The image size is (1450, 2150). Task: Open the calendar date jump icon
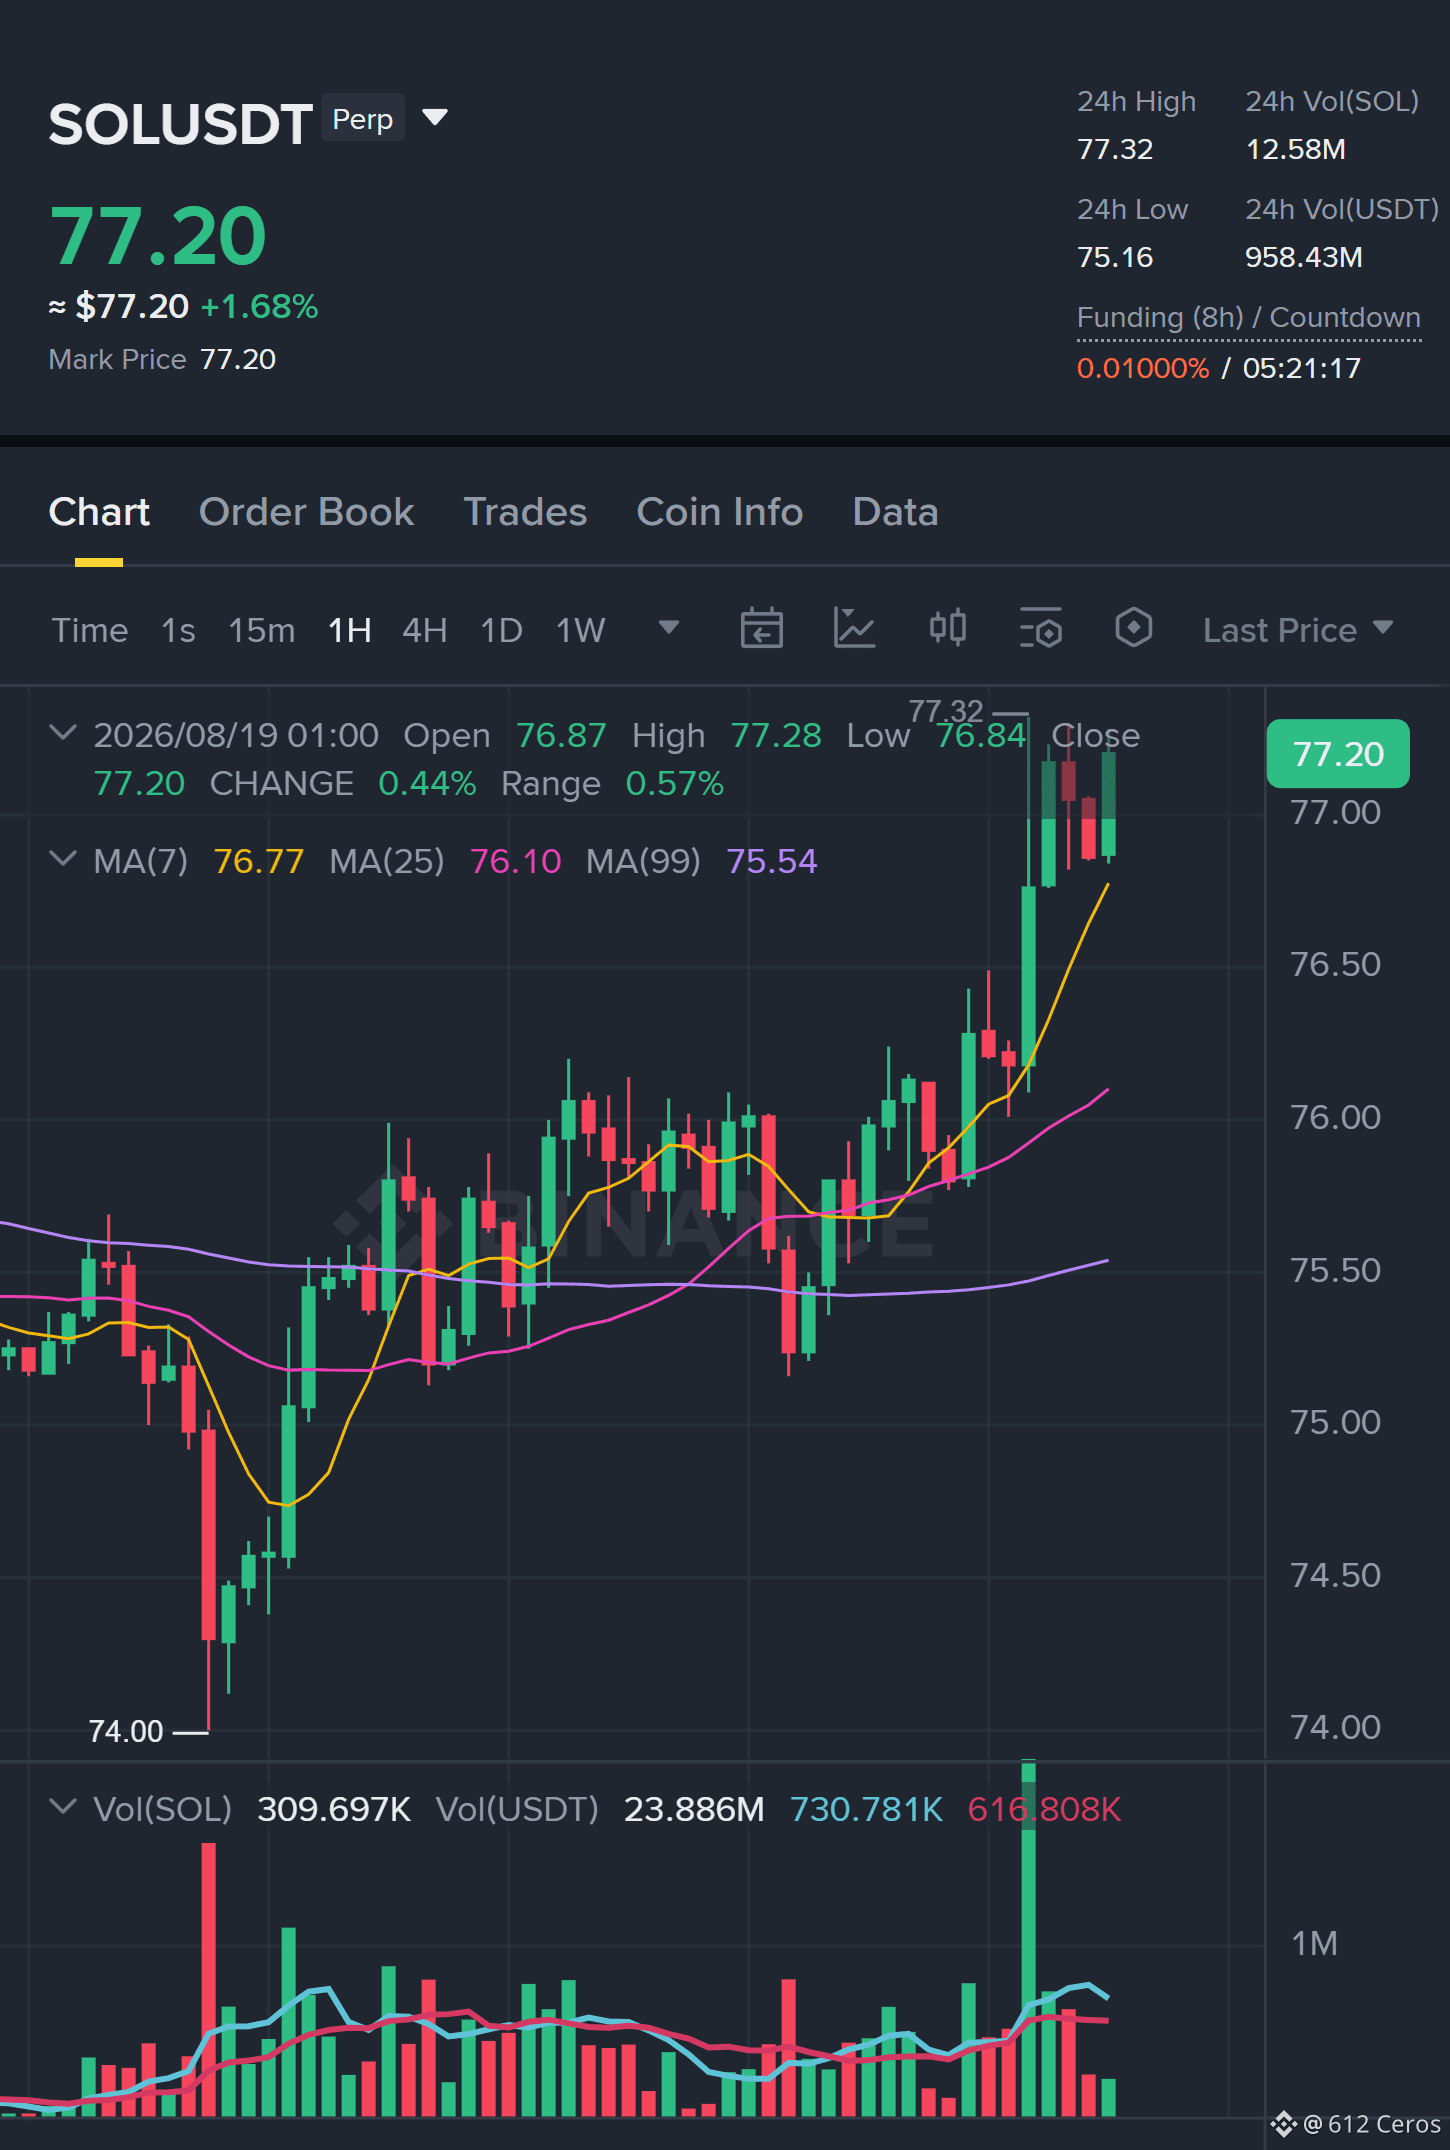coord(761,629)
